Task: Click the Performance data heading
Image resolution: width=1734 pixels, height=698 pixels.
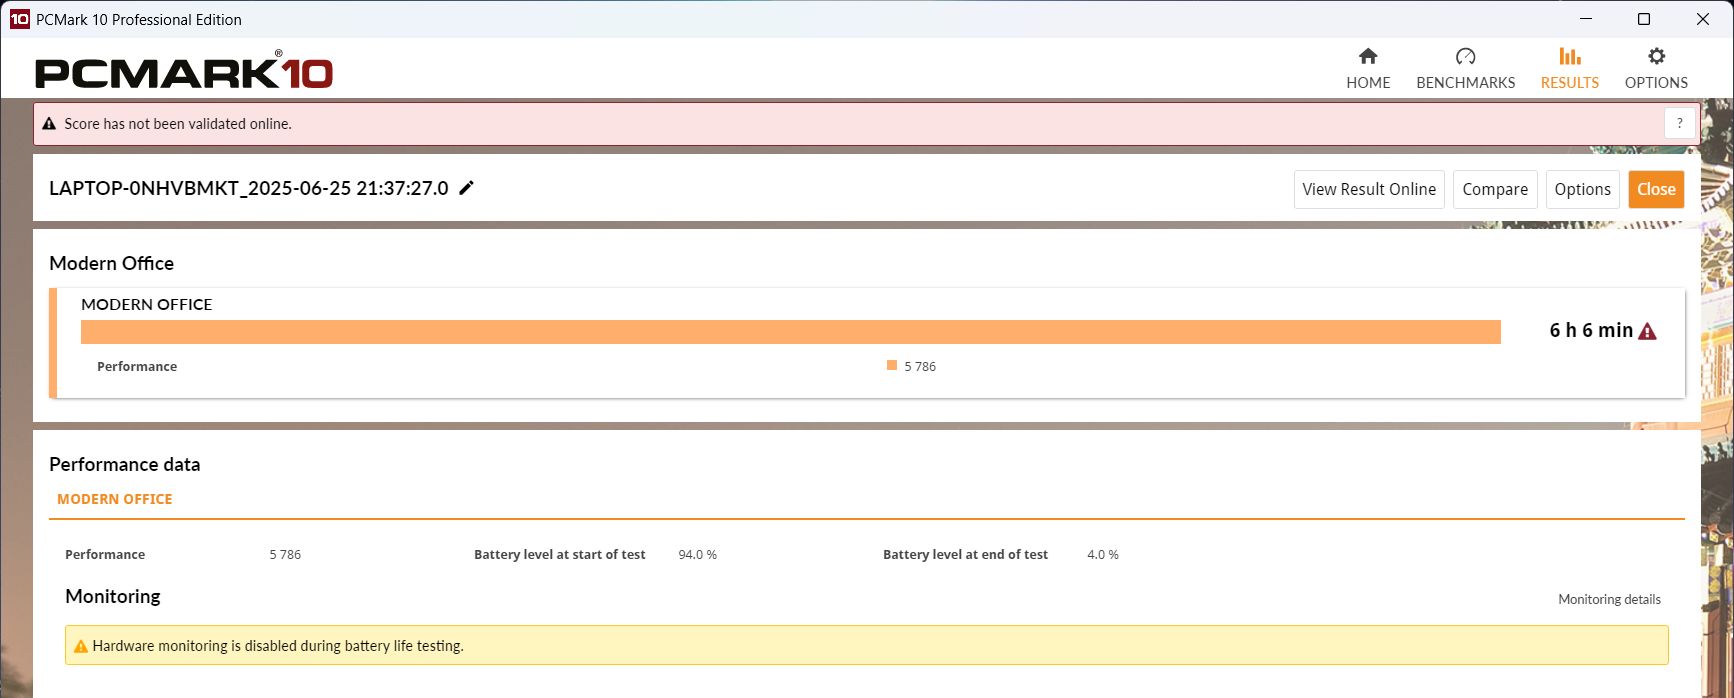Action: click(125, 464)
